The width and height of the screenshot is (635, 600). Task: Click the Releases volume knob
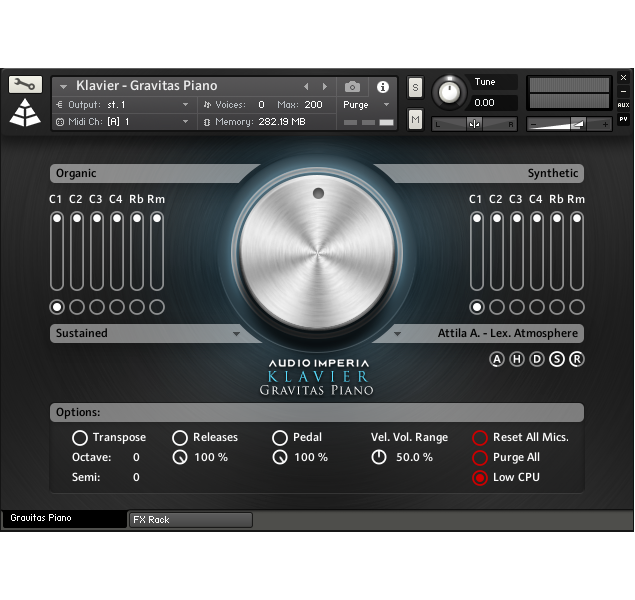point(180,457)
